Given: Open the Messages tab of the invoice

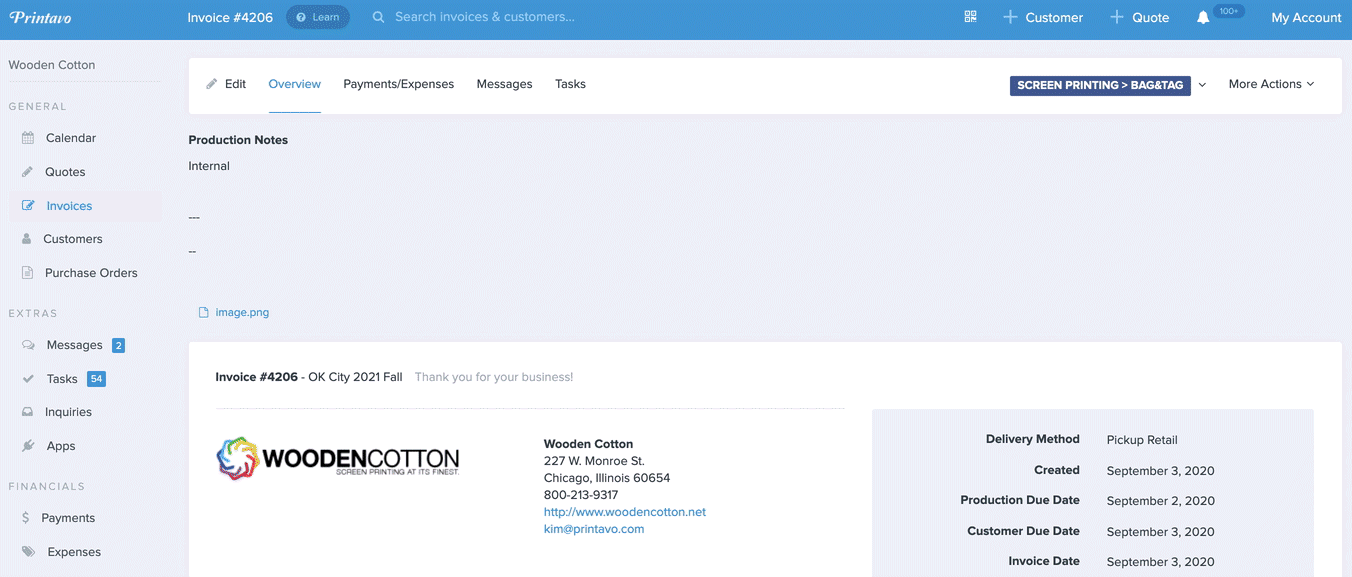Looking at the screenshot, I should [x=504, y=84].
